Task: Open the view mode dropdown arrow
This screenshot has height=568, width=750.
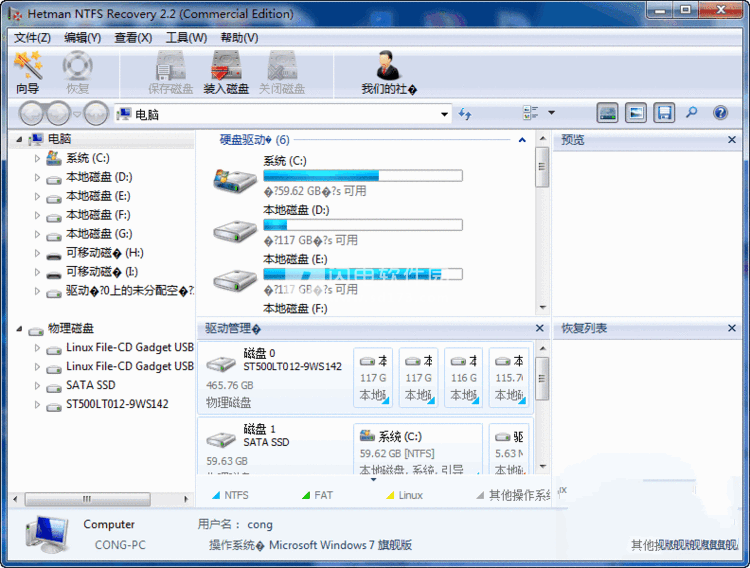Action: click(x=551, y=113)
